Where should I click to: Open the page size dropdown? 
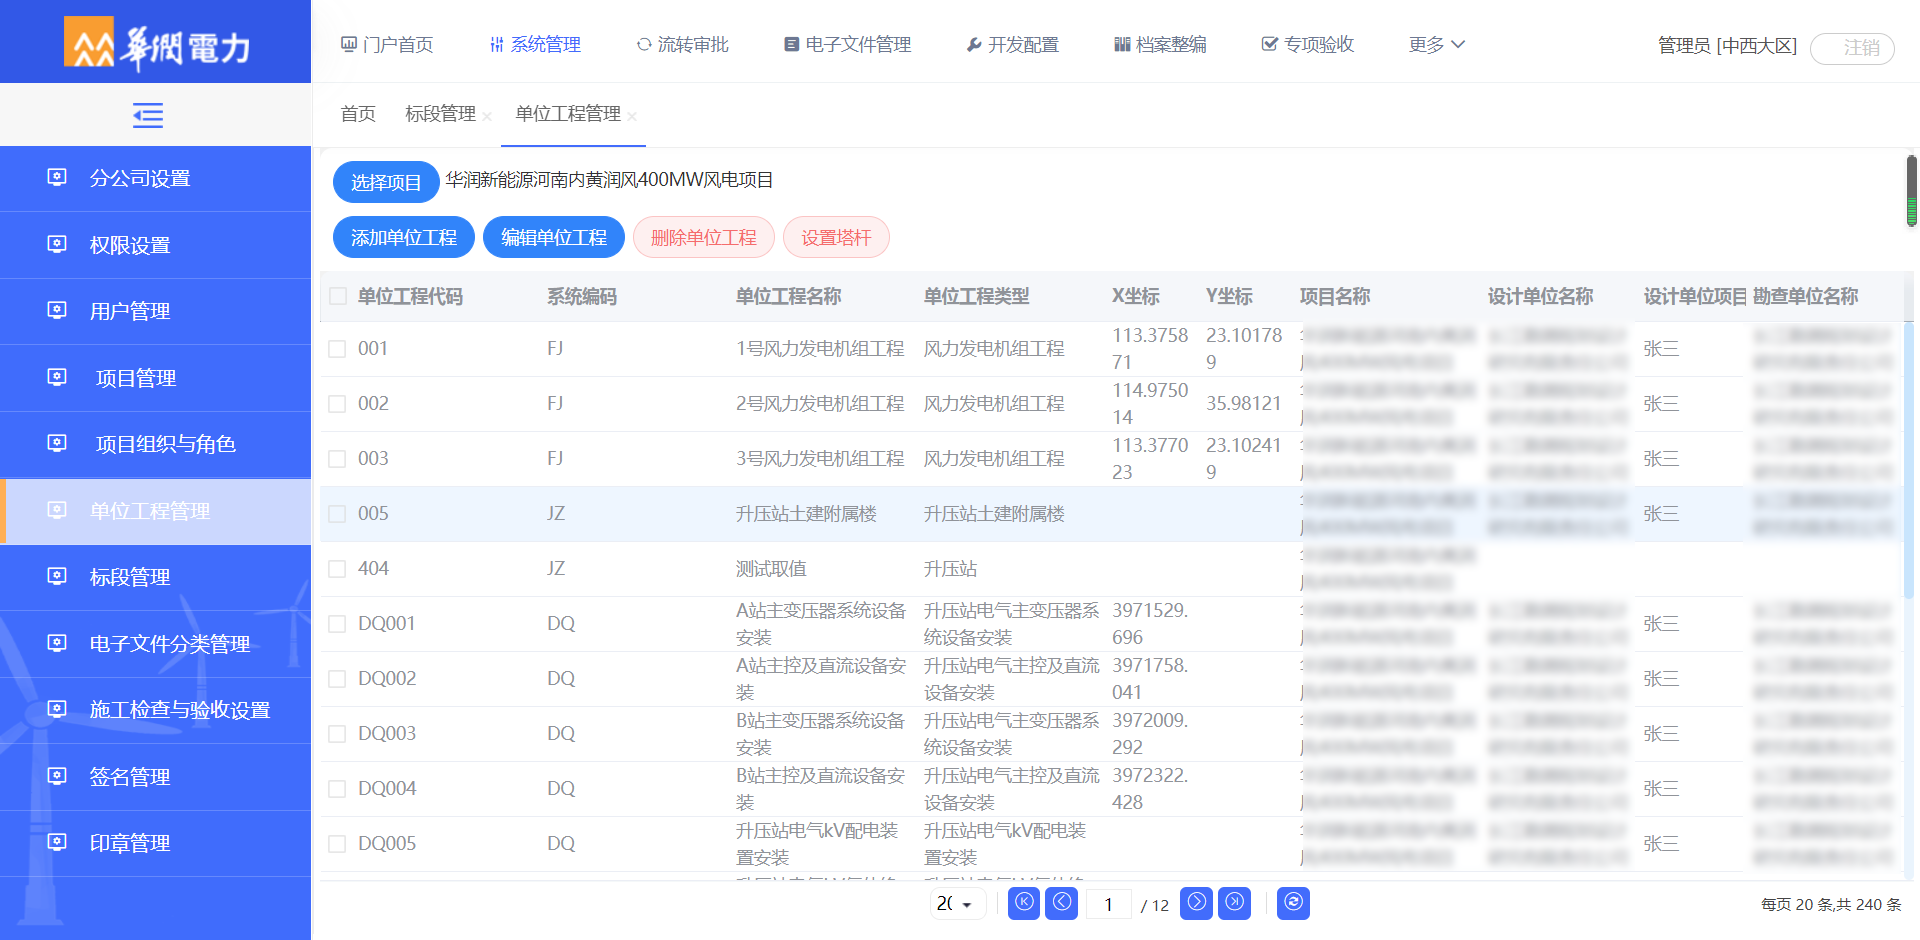[x=956, y=904]
